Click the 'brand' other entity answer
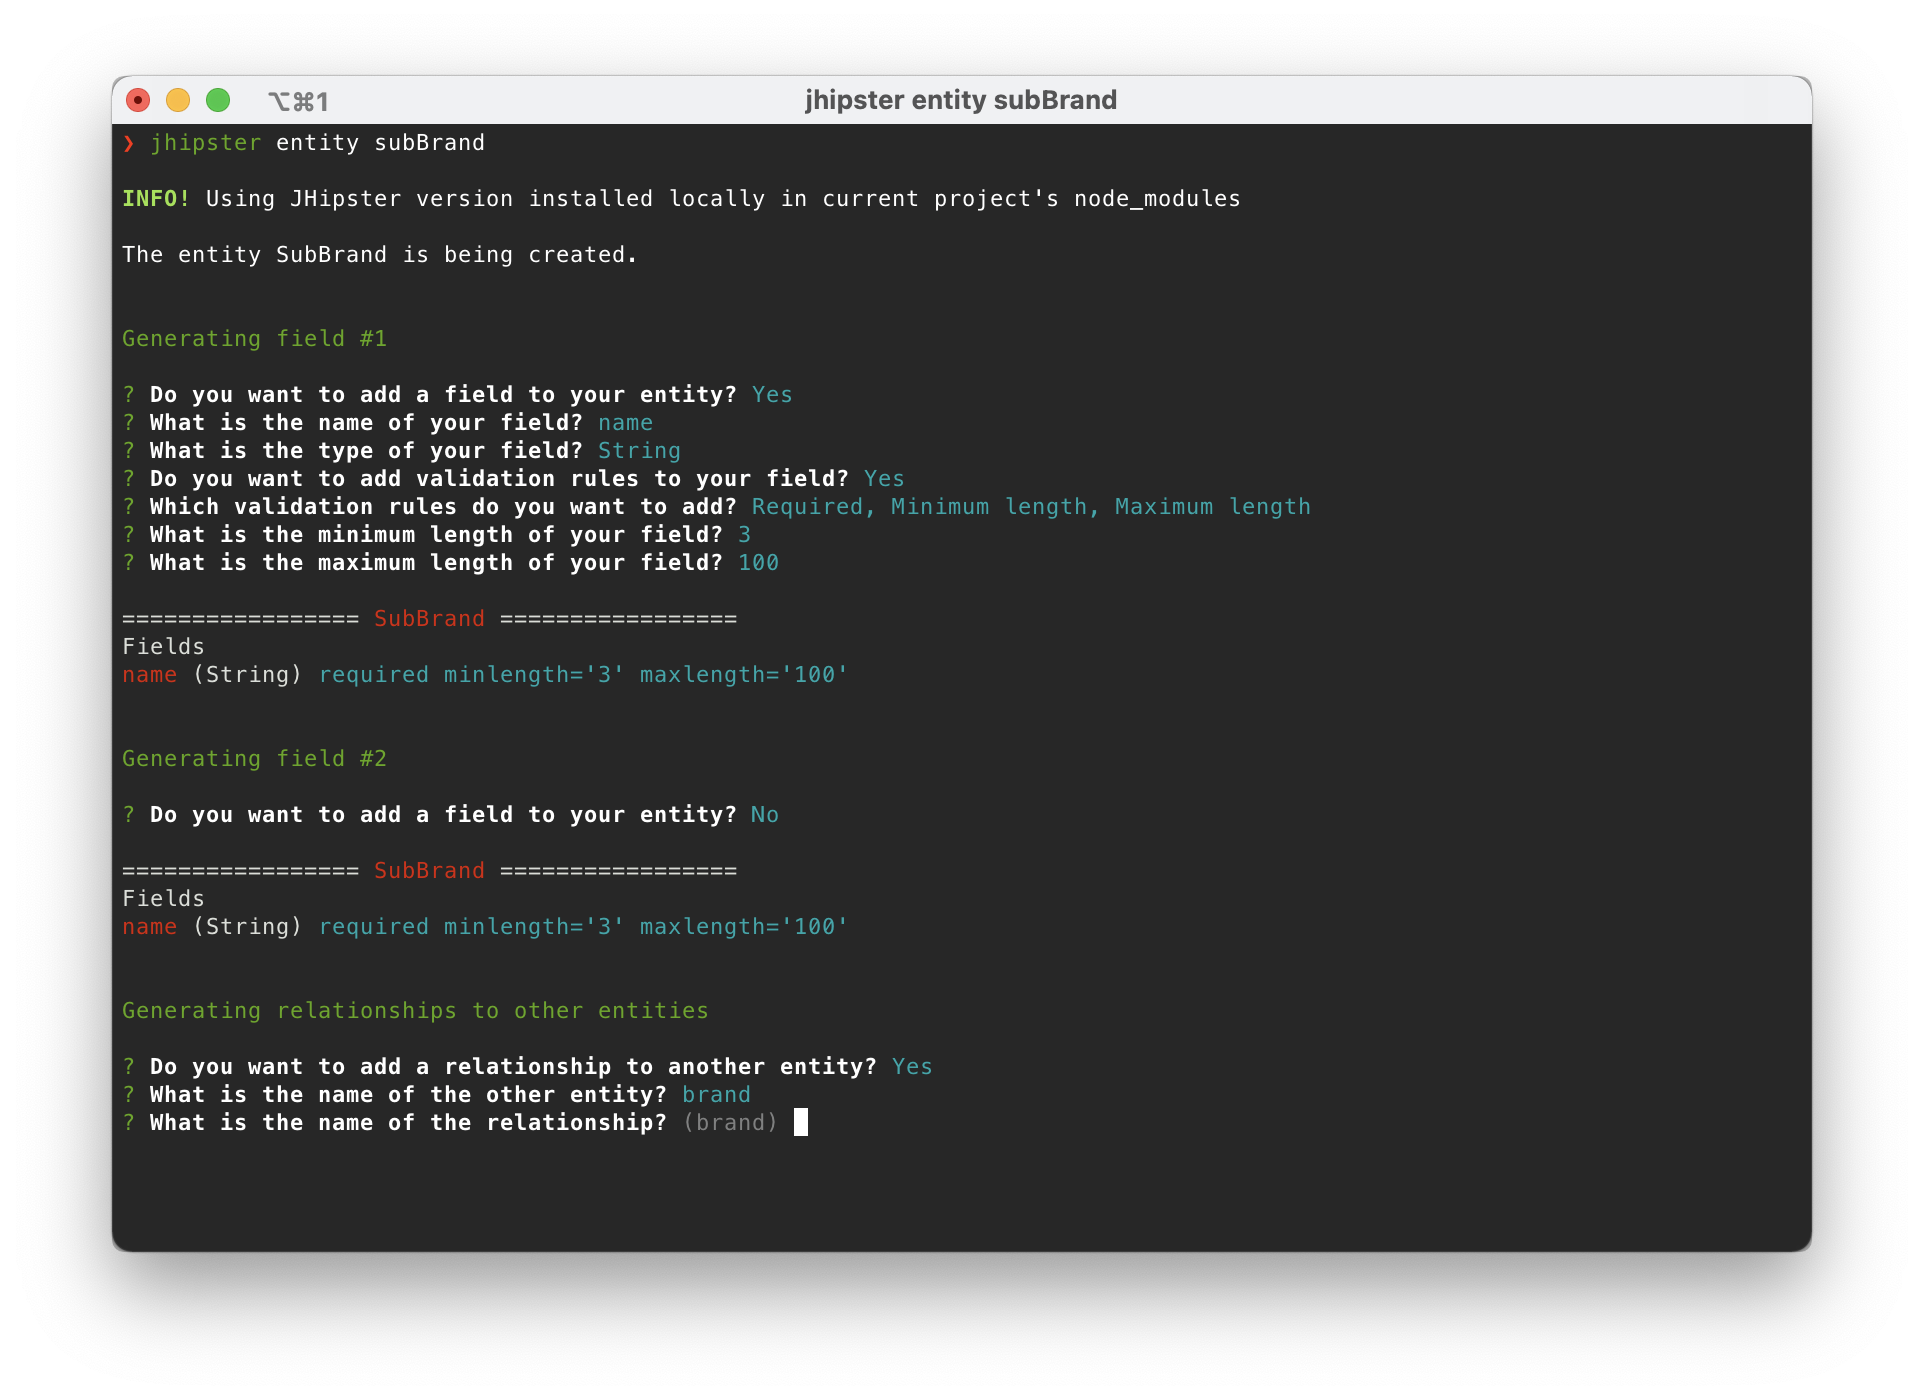Image resolution: width=1924 pixels, height=1400 pixels. (716, 1095)
